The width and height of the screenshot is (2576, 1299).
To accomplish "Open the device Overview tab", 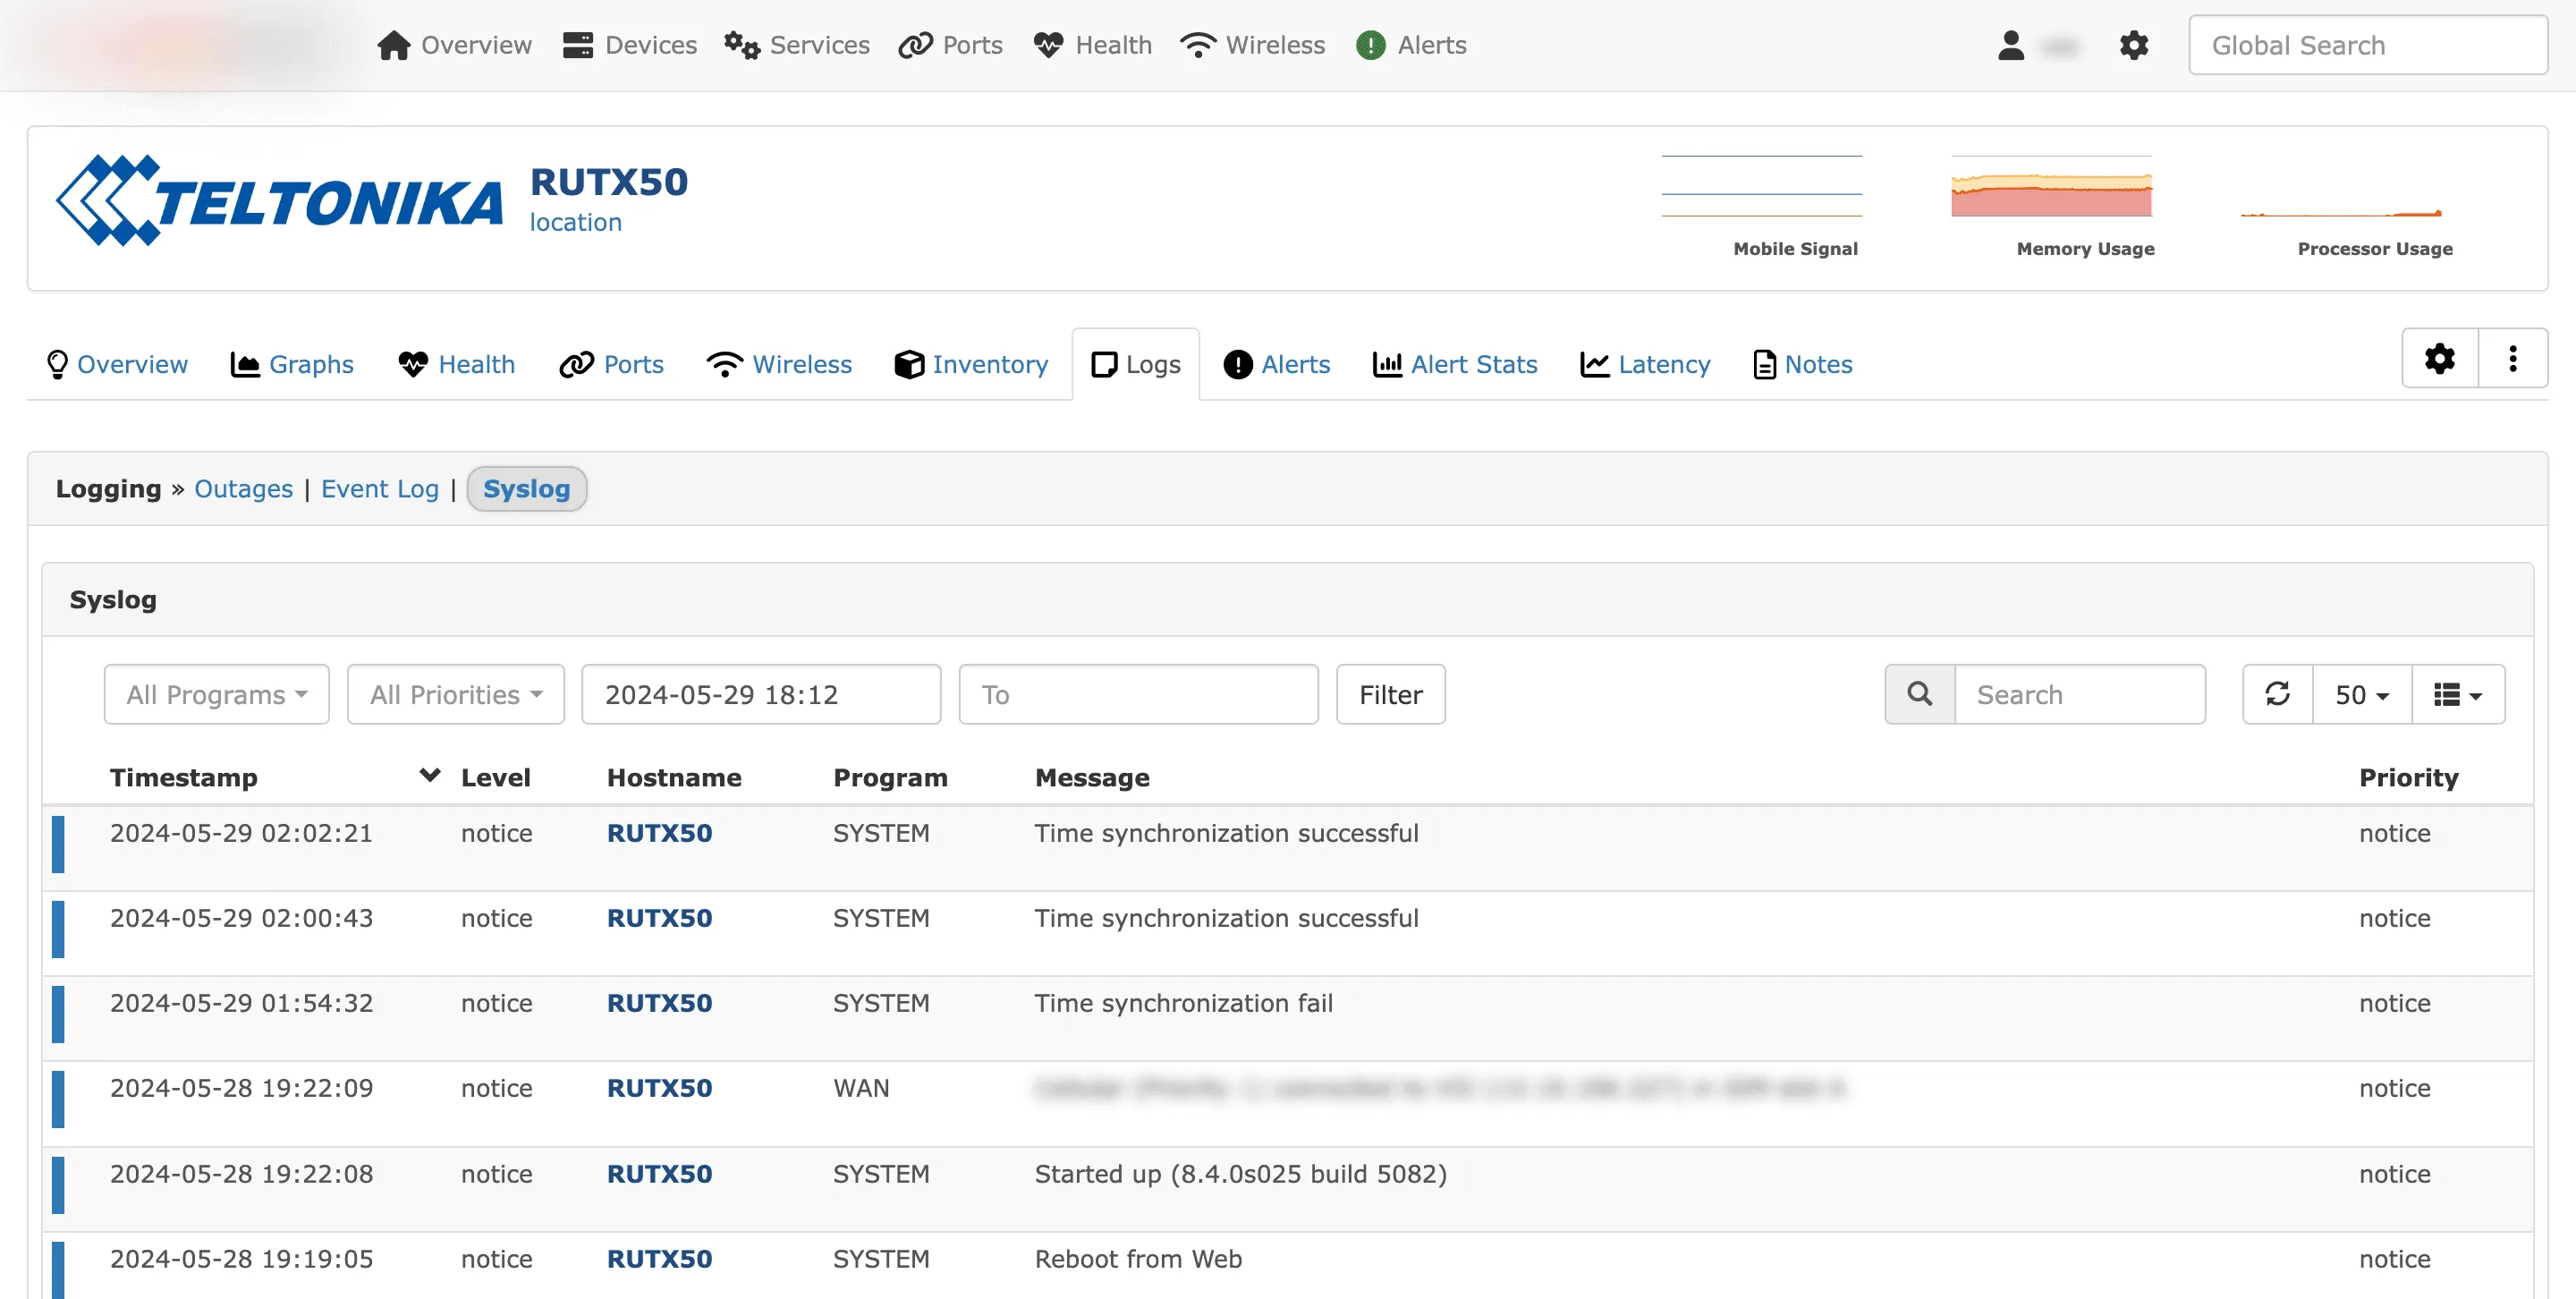I will [118, 364].
